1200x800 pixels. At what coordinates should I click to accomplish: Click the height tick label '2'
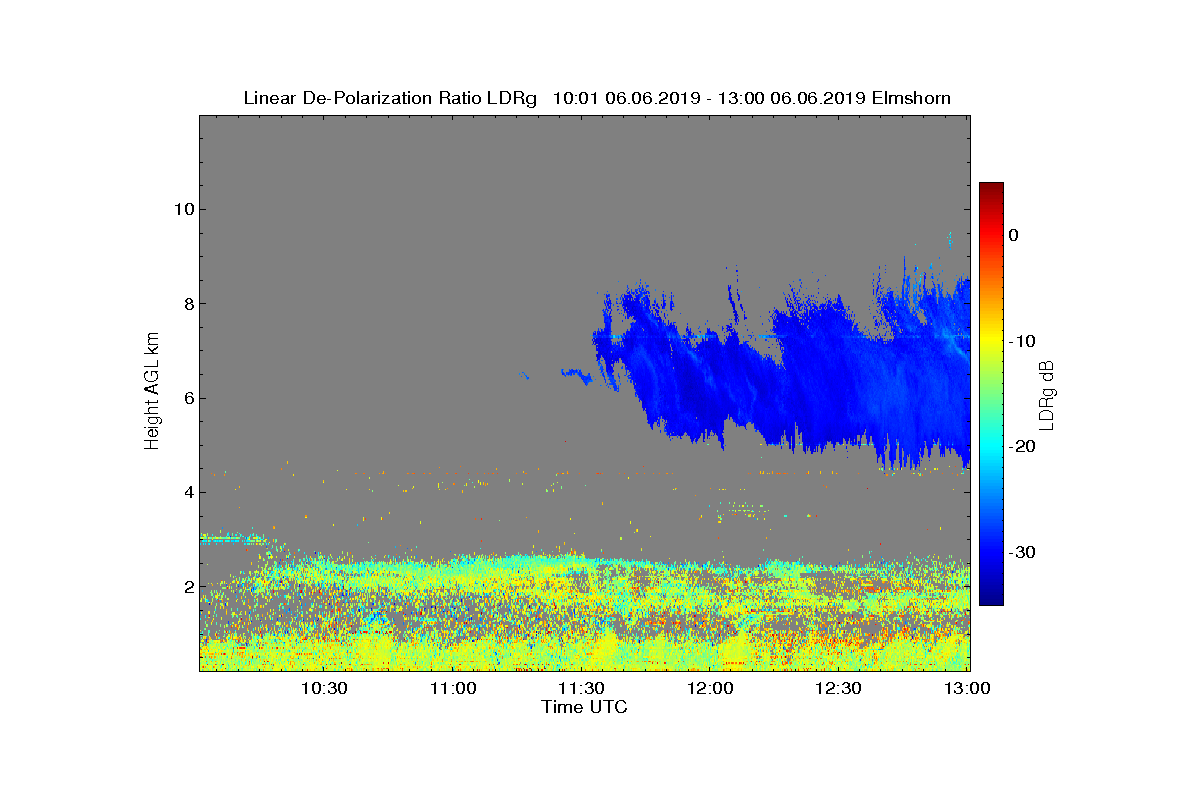click(x=187, y=587)
